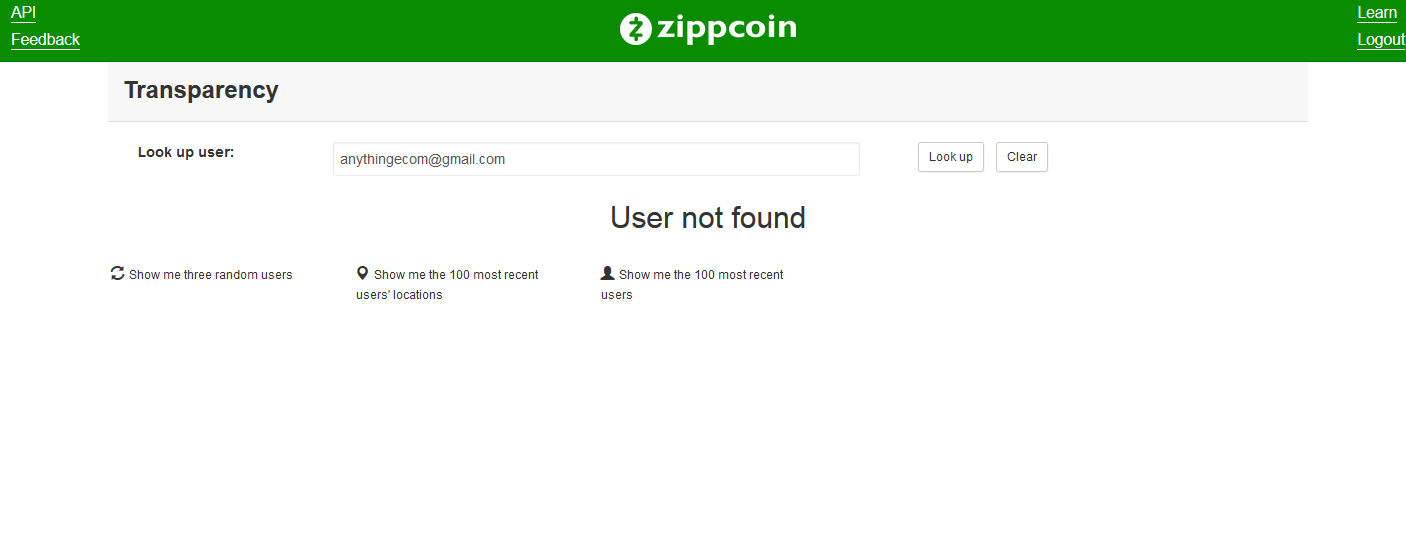Click the Transparency page heading
Viewport: 1406px width, 555px height.
coord(201,90)
